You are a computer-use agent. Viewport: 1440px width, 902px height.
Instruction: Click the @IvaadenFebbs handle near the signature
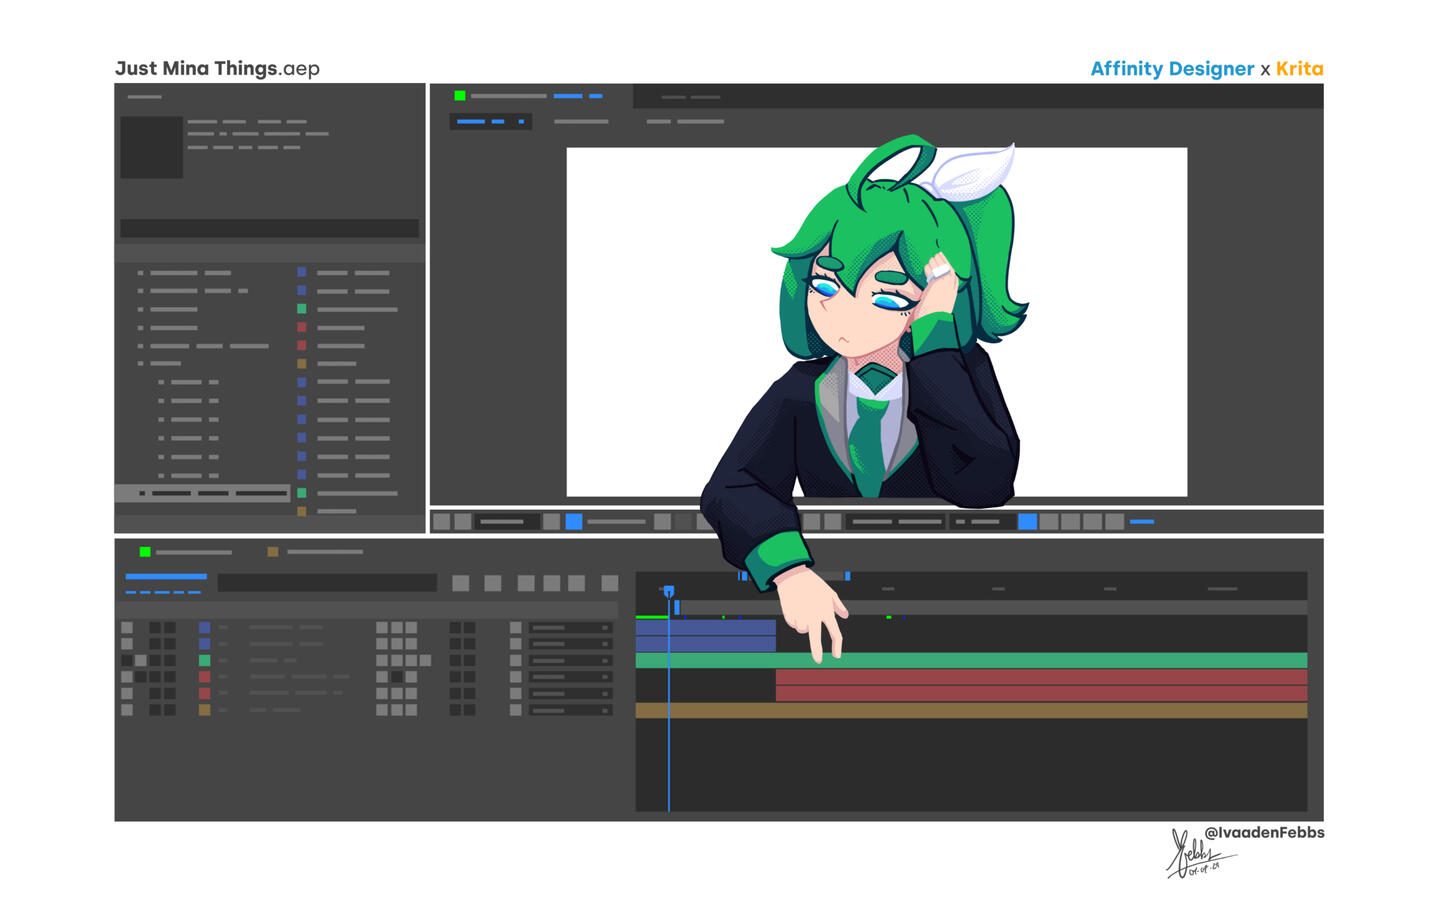[1264, 832]
